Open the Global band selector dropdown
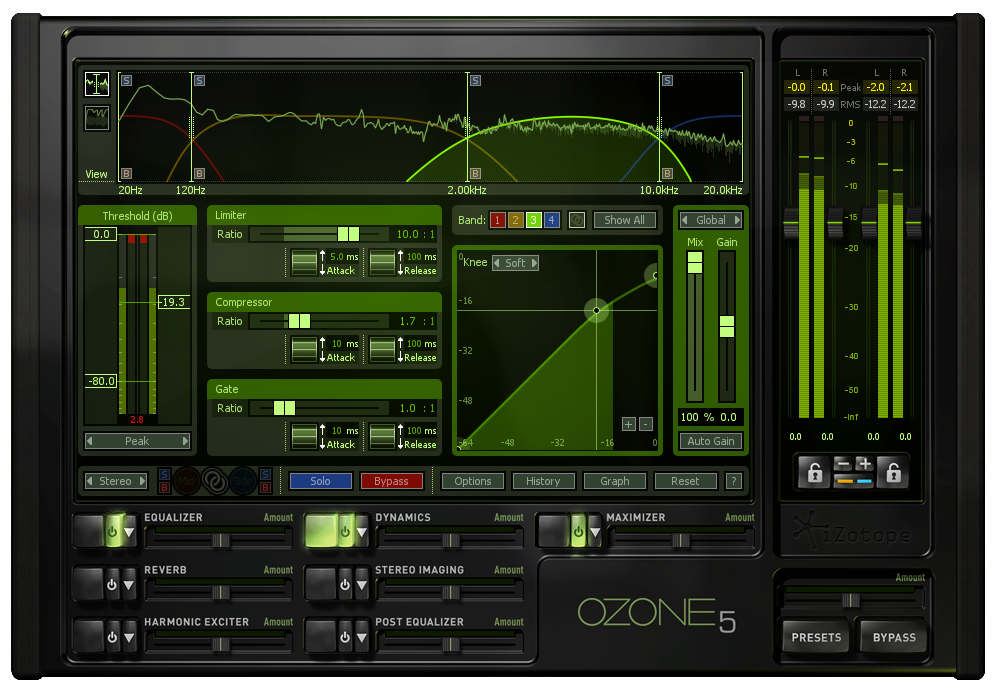 (x=710, y=220)
